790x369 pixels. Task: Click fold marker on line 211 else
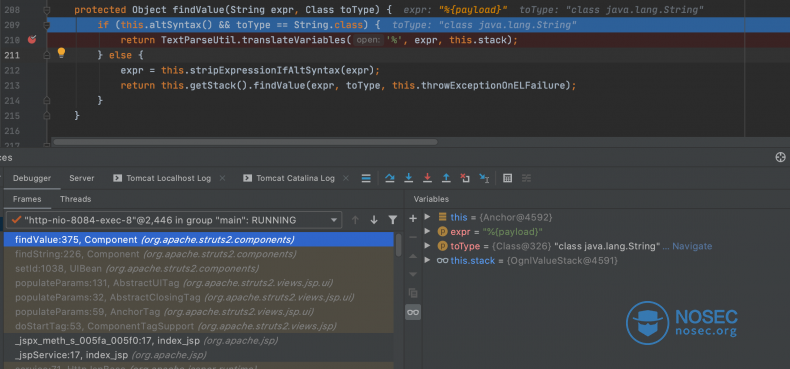pyautogui.click(x=47, y=55)
